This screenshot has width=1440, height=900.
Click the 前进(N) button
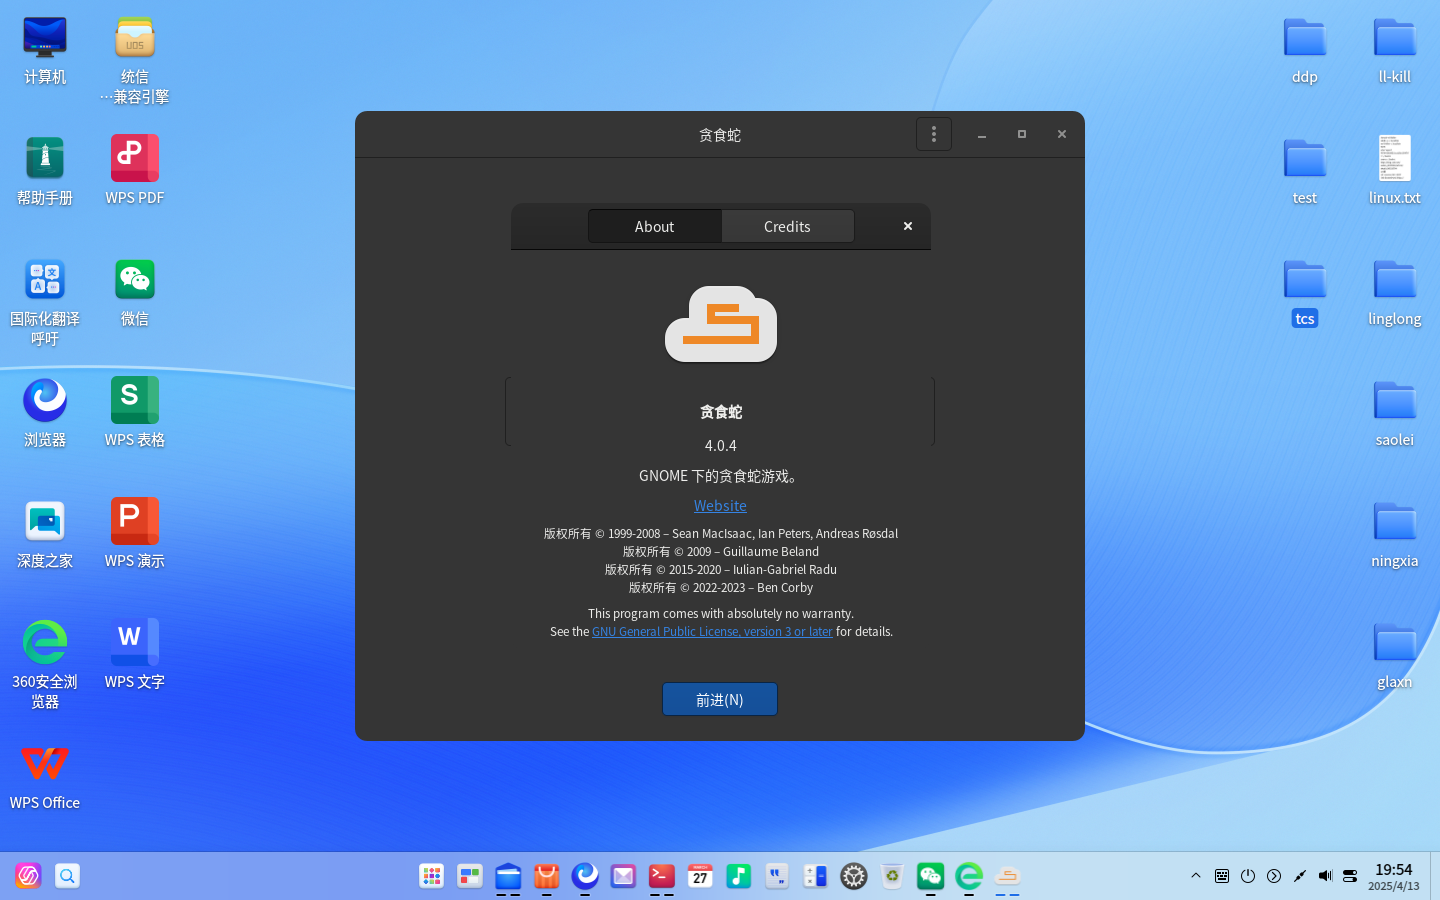(720, 699)
